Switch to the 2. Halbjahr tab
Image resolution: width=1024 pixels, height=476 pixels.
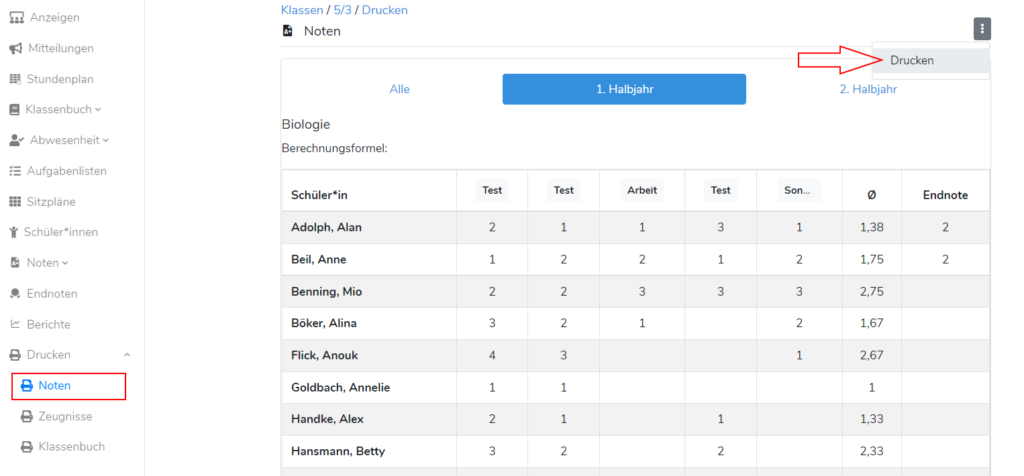[867, 89]
